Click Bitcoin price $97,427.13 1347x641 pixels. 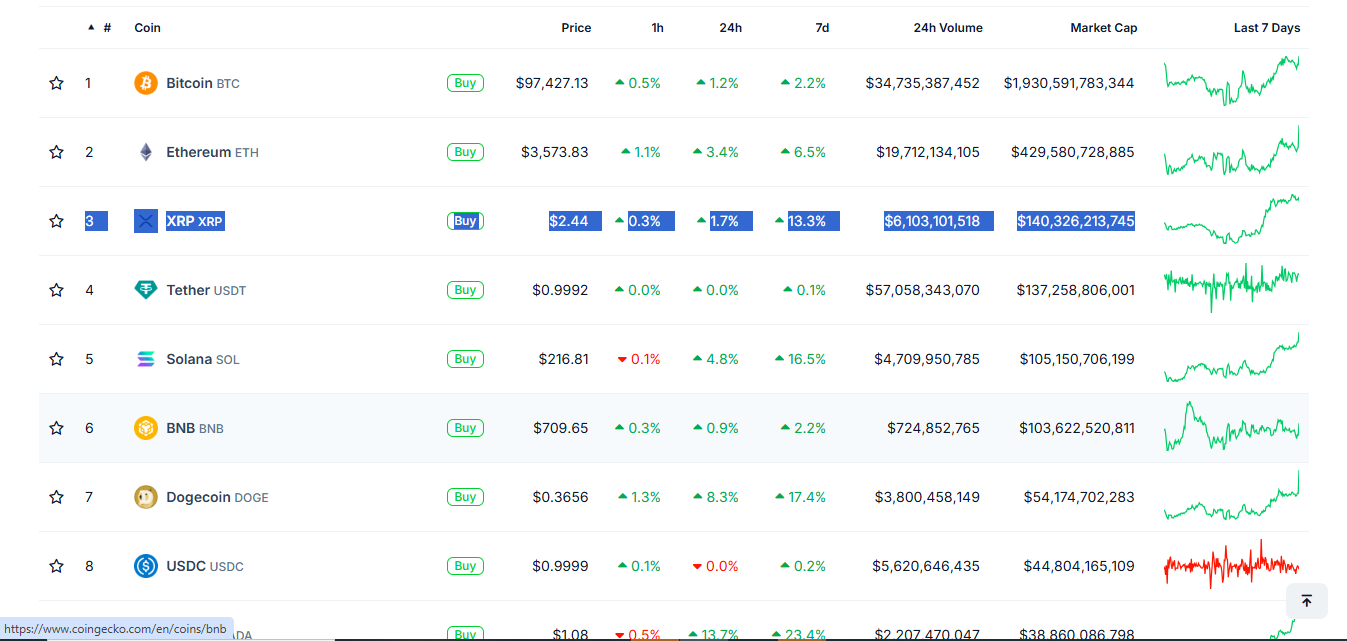[x=552, y=83]
